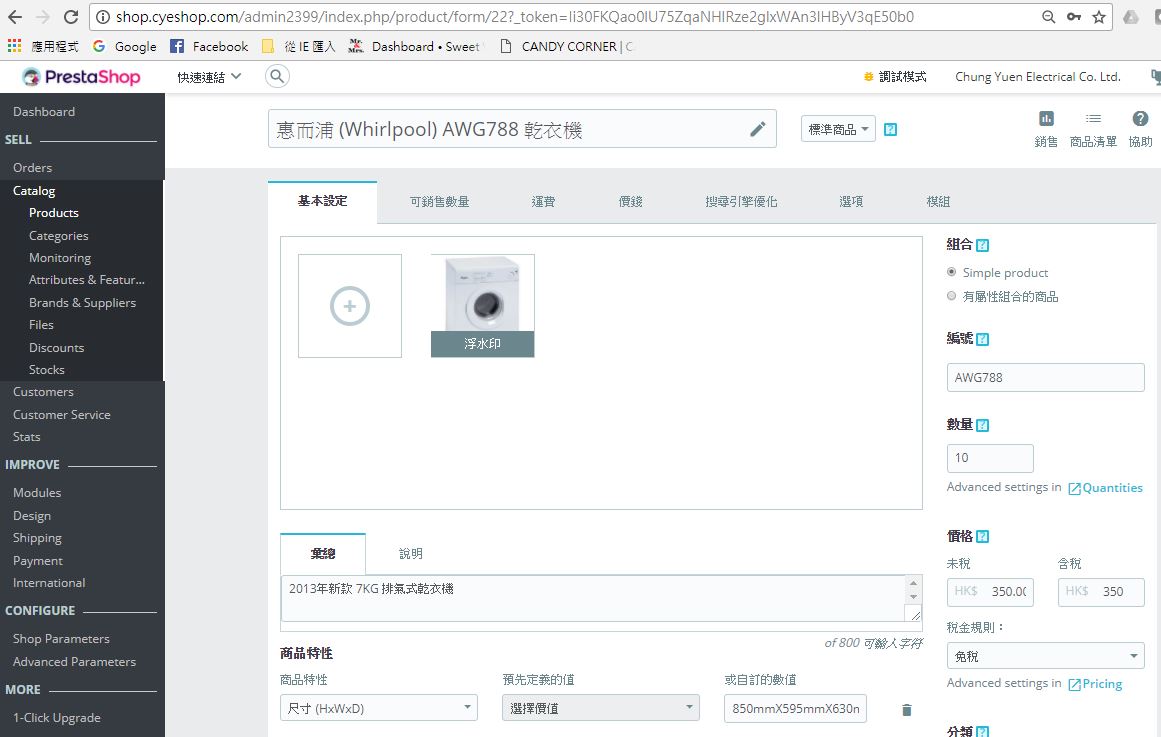Switch to the options tab
The width and height of the screenshot is (1161, 737).
coord(851,201)
